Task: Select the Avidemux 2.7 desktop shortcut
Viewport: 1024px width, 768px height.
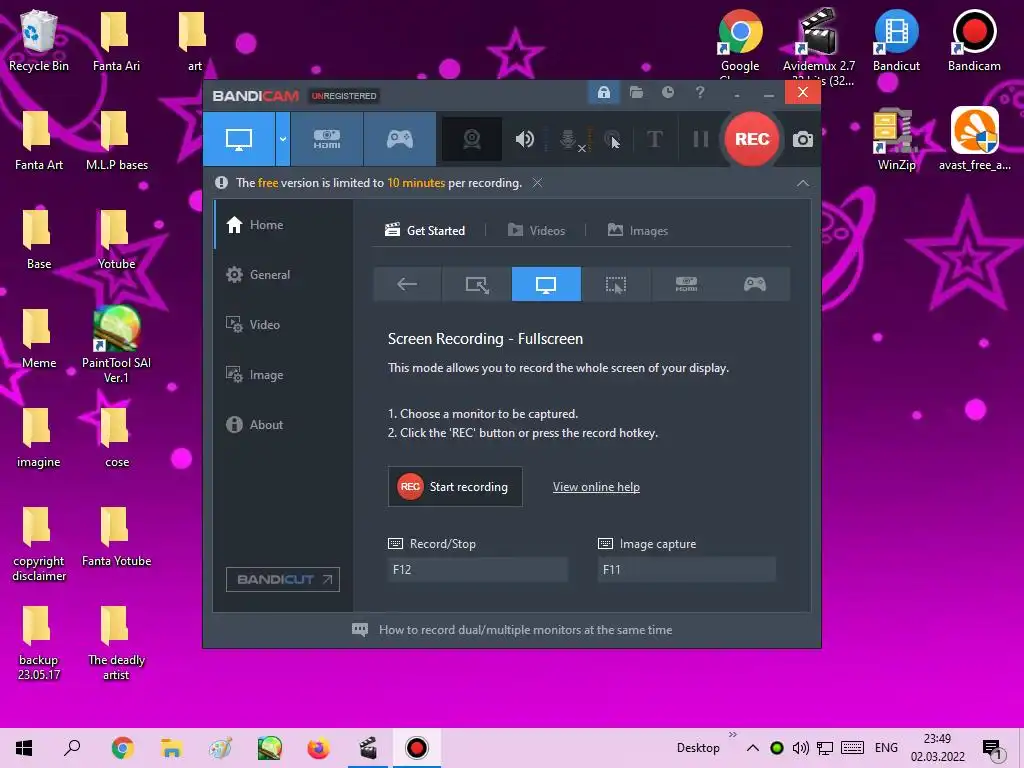Action: point(818,47)
